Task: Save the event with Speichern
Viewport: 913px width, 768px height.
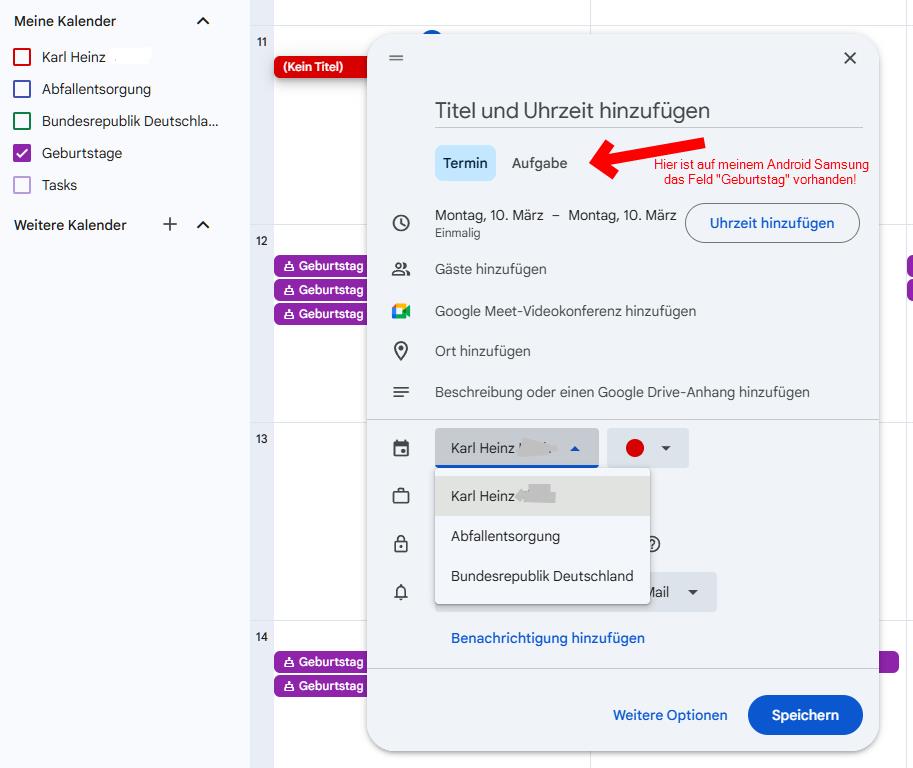Action: pos(805,715)
